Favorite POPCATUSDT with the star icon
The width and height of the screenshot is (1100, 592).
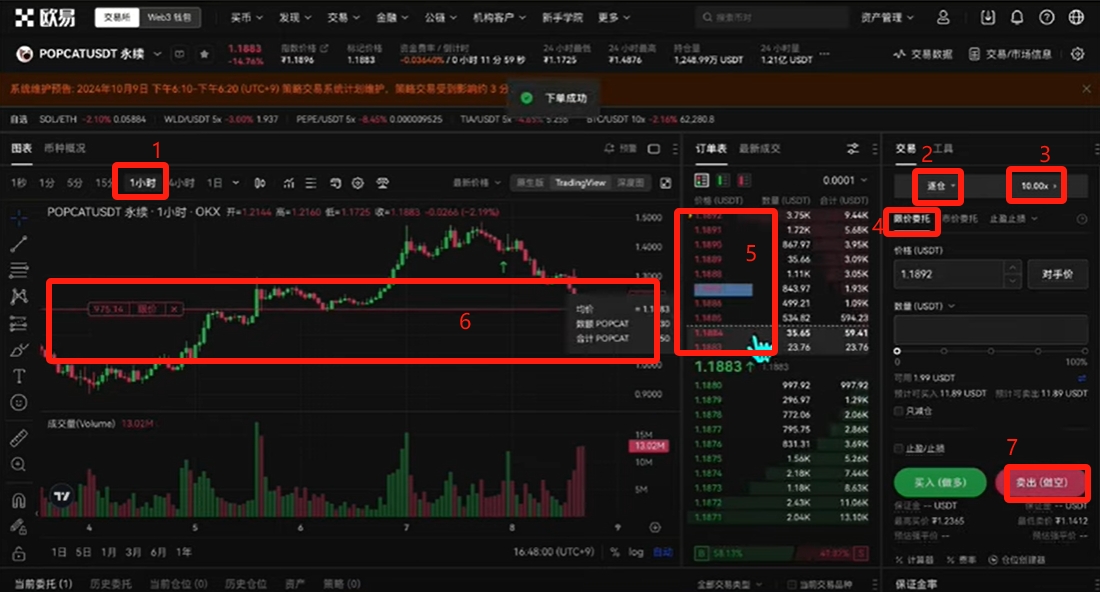coord(205,54)
